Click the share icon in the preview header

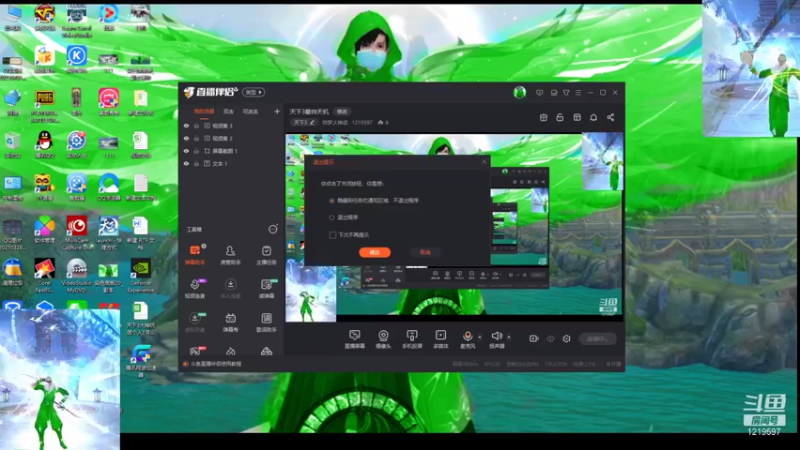(x=610, y=117)
